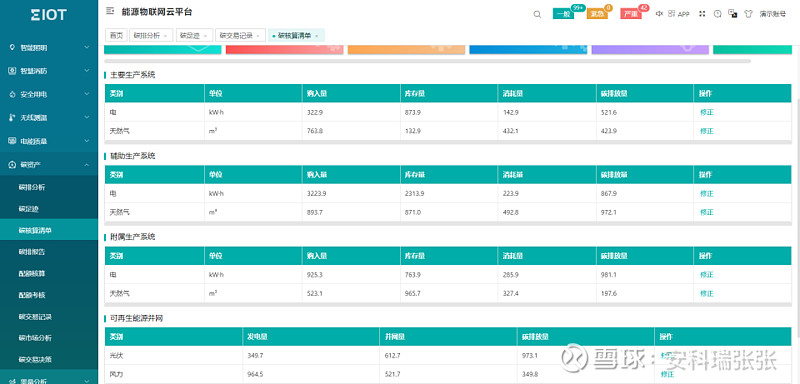Toggle fullscreen with the expand icon
The height and width of the screenshot is (384, 800).
702,14
